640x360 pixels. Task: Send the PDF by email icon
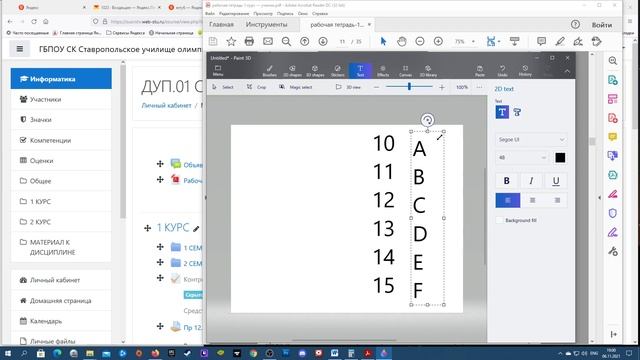click(x=268, y=41)
